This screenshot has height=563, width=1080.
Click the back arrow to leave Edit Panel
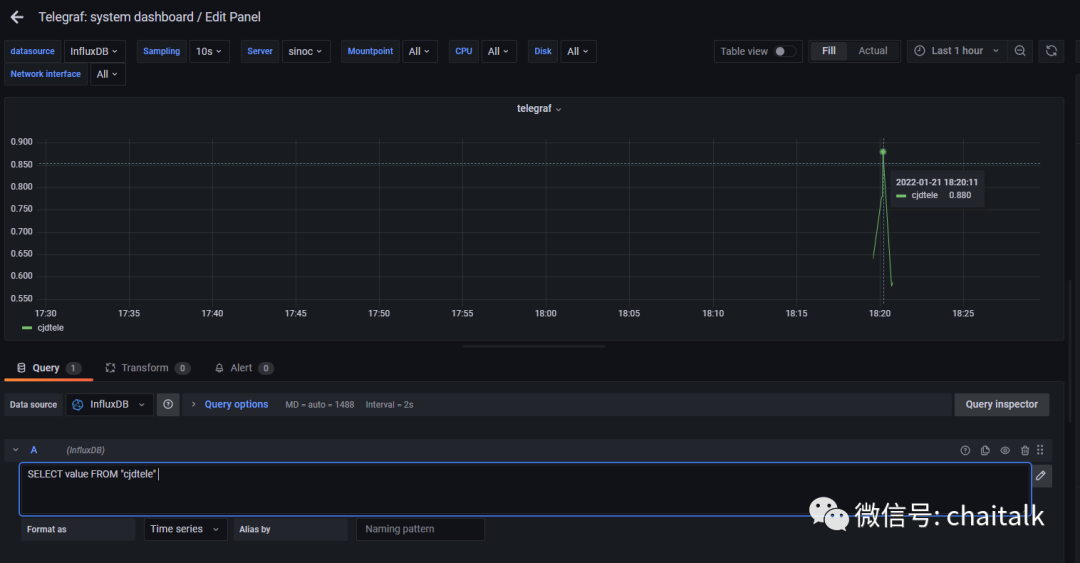point(16,17)
